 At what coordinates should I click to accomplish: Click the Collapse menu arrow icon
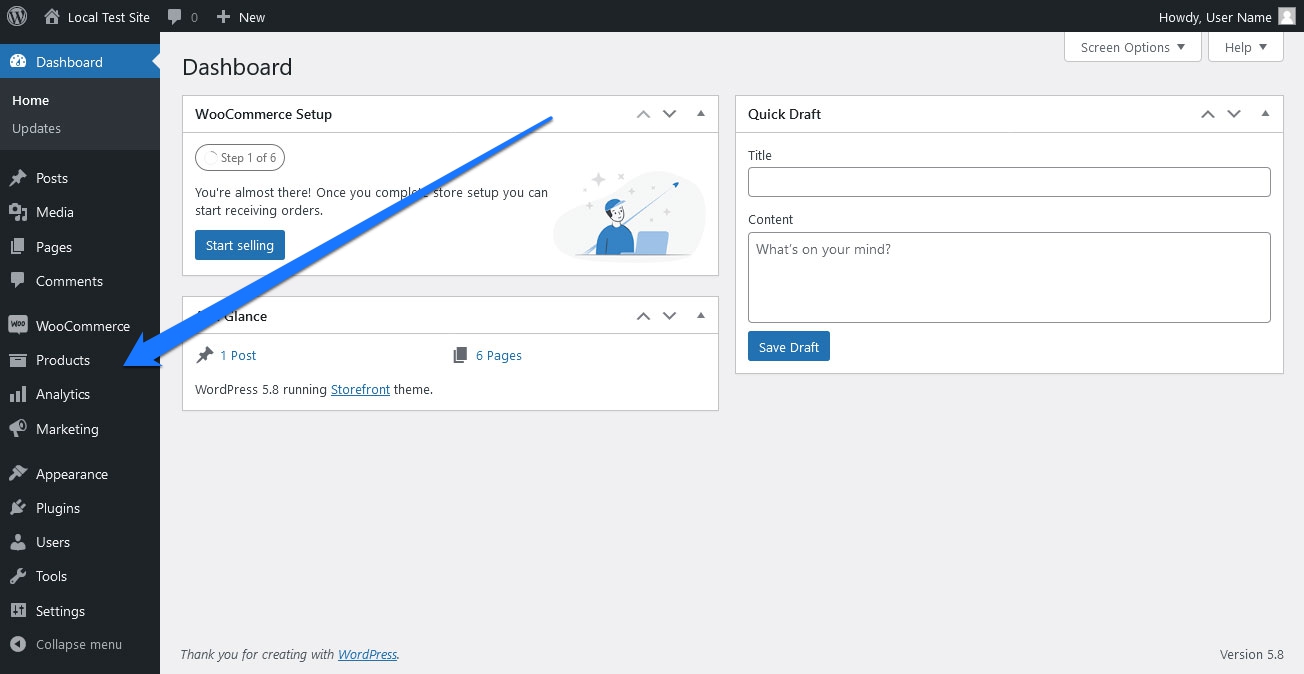point(18,645)
